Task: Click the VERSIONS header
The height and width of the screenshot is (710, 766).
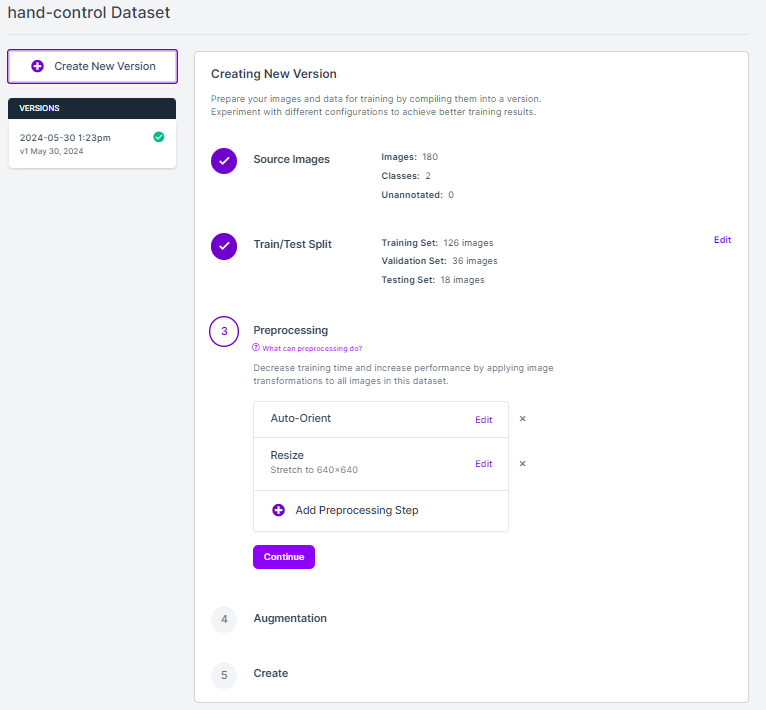Action: coord(92,108)
